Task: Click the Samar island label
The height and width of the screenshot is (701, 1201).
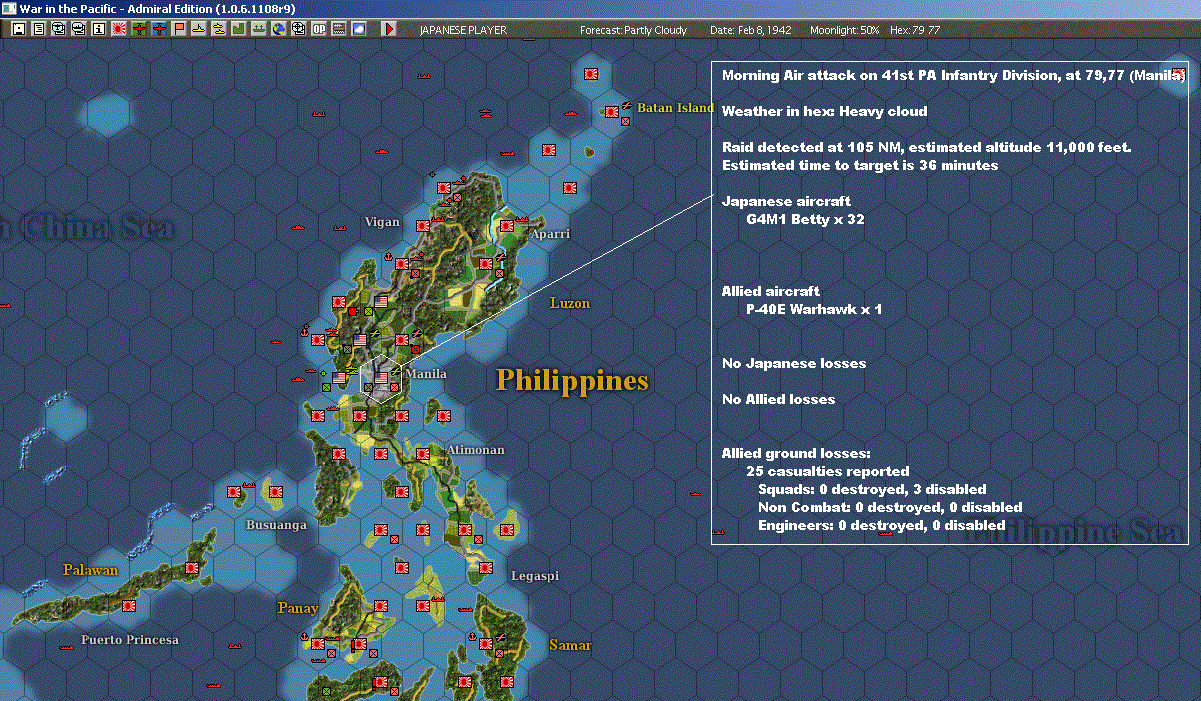Action: [570, 645]
